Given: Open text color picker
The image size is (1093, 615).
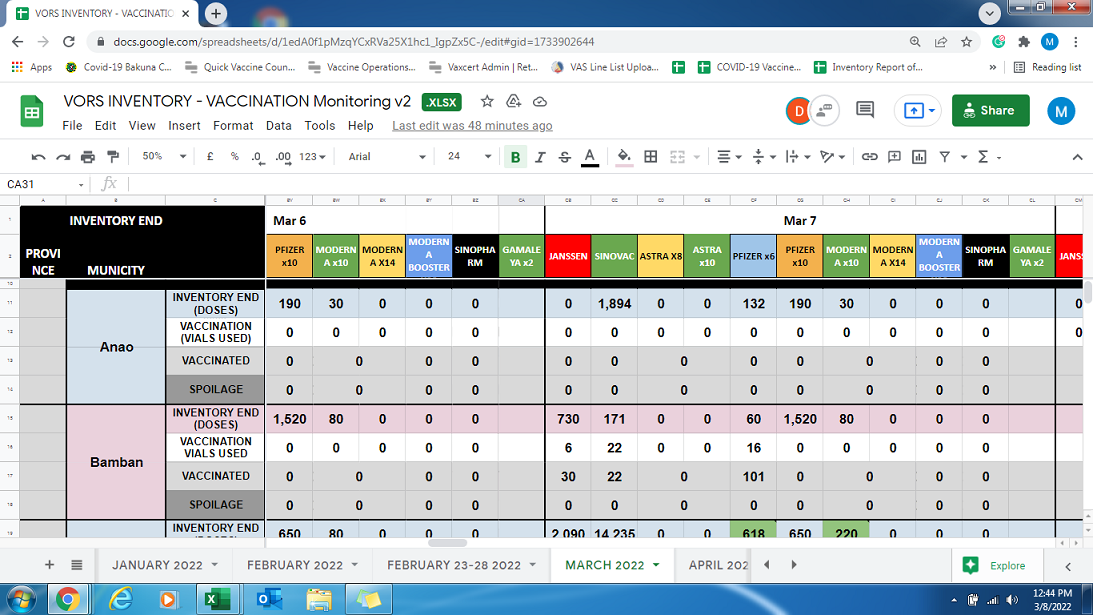Looking at the screenshot, I should point(590,157).
